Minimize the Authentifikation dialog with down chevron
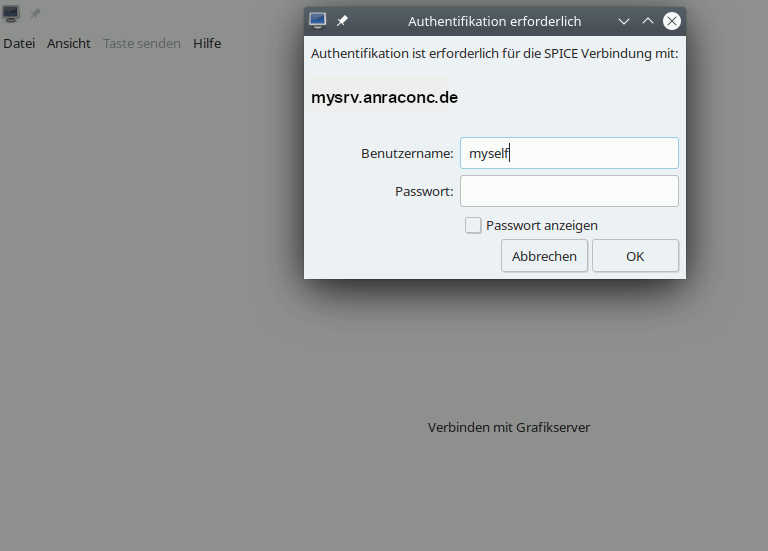This screenshot has height=551, width=768. point(624,21)
